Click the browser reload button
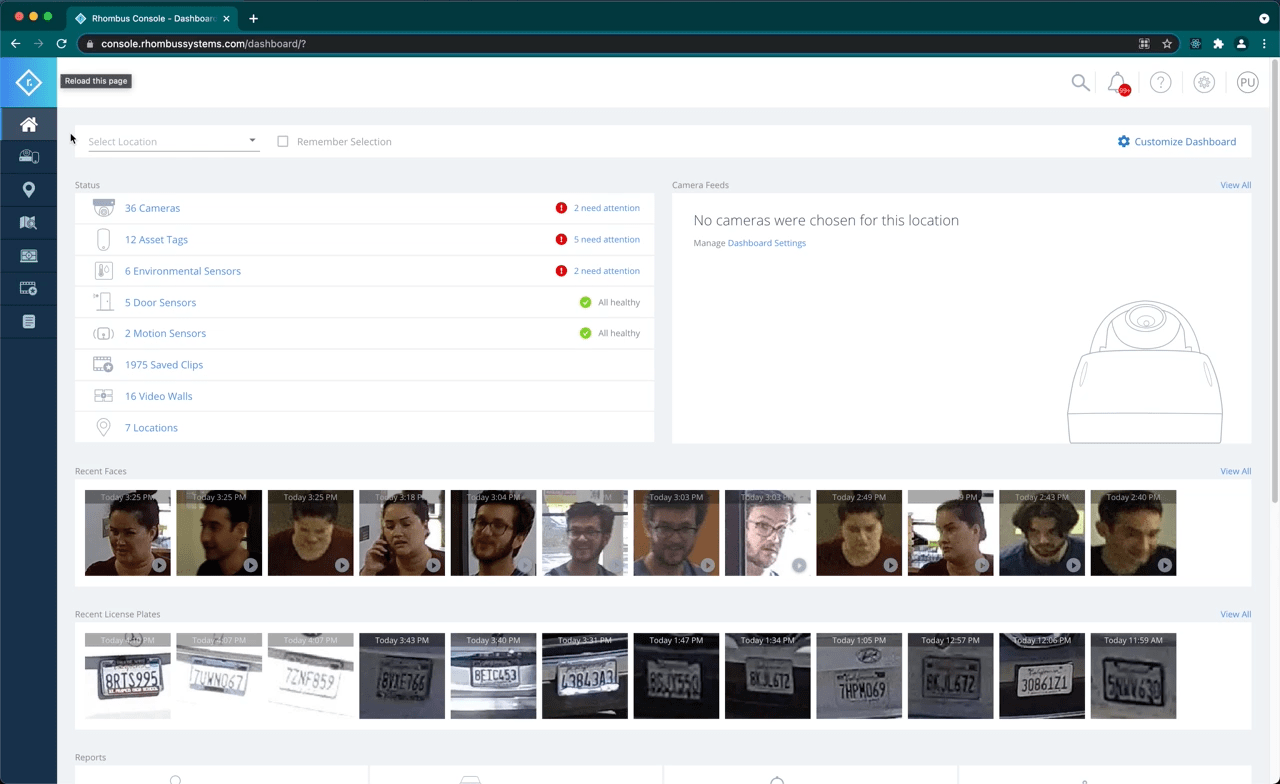 [x=62, y=44]
